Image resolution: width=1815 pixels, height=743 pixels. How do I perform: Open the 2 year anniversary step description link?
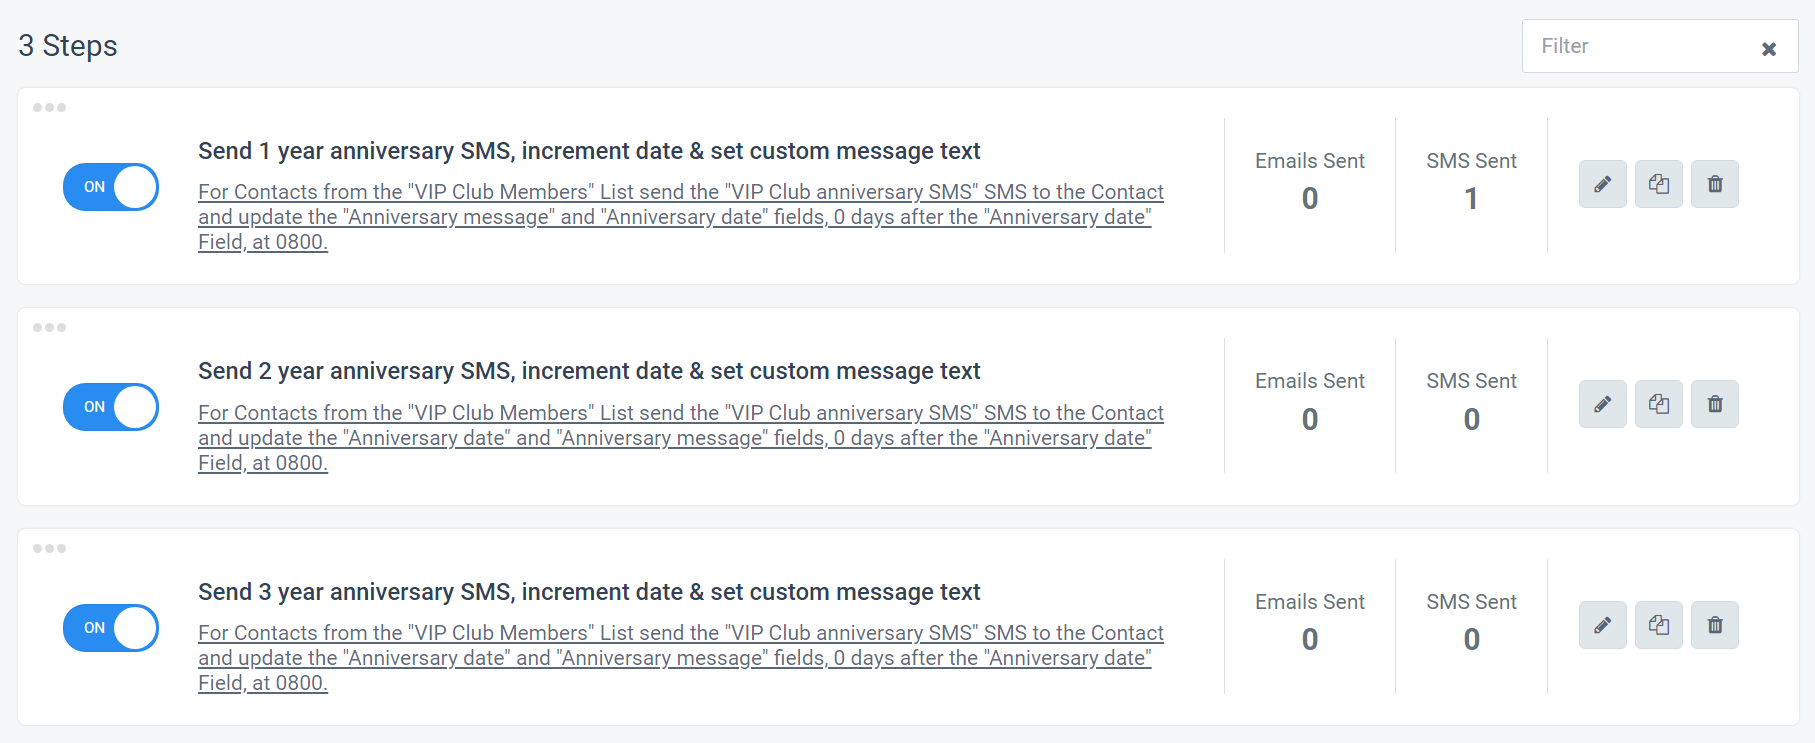681,438
